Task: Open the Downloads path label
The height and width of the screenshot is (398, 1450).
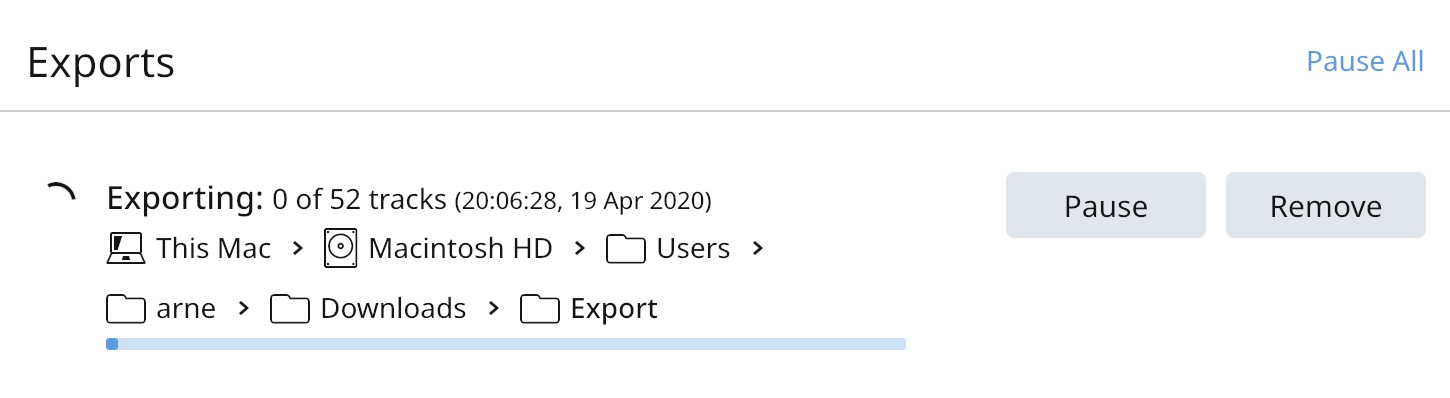Action: point(393,309)
